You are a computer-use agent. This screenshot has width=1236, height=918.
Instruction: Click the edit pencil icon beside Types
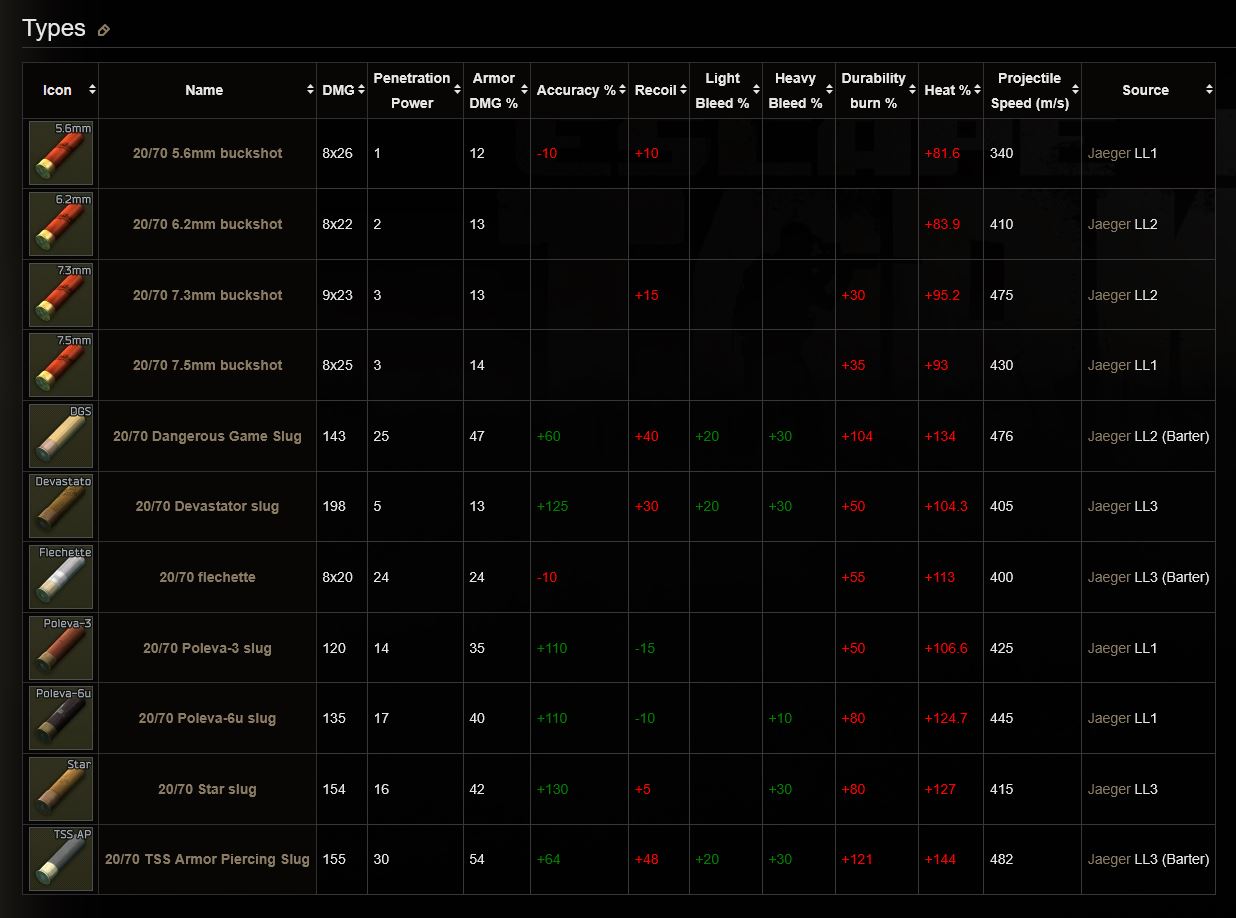pyautogui.click(x=104, y=30)
